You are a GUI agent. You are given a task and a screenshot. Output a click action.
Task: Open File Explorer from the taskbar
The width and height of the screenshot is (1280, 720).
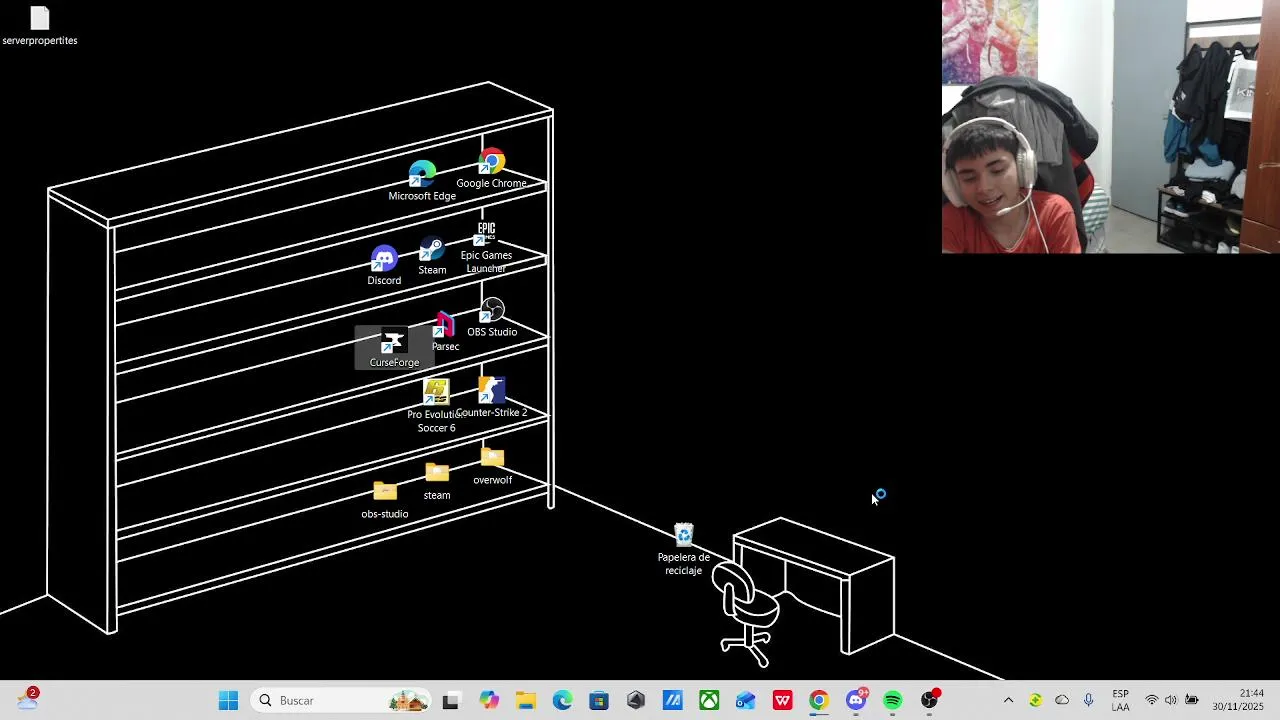click(x=525, y=701)
